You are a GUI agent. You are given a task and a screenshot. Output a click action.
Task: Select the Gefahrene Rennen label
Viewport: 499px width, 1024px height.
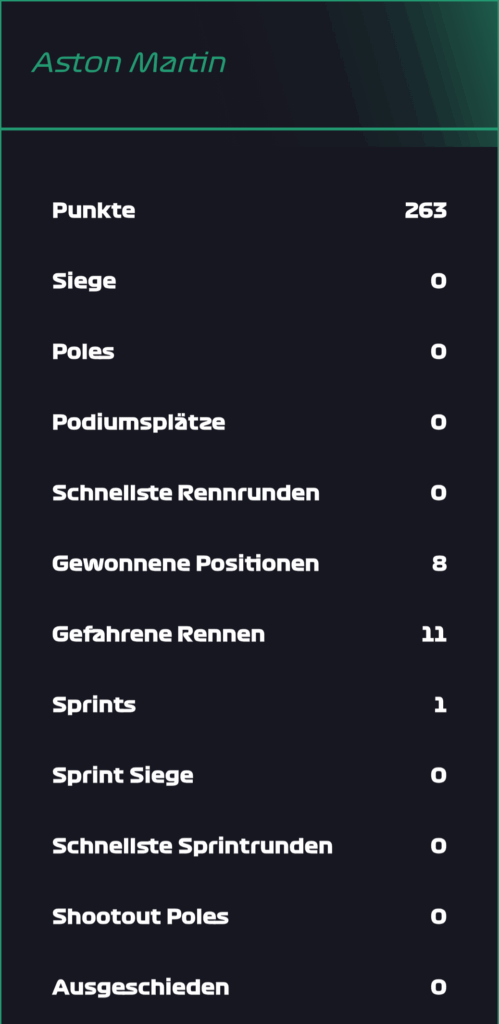pyautogui.click(x=159, y=634)
